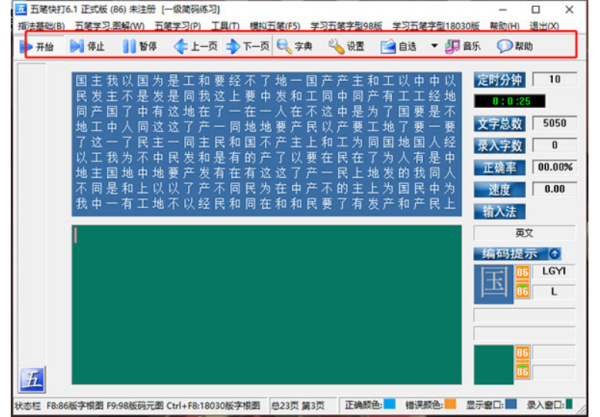Click the 文字总数 label button
The width and height of the screenshot is (600, 417).
click(499, 124)
